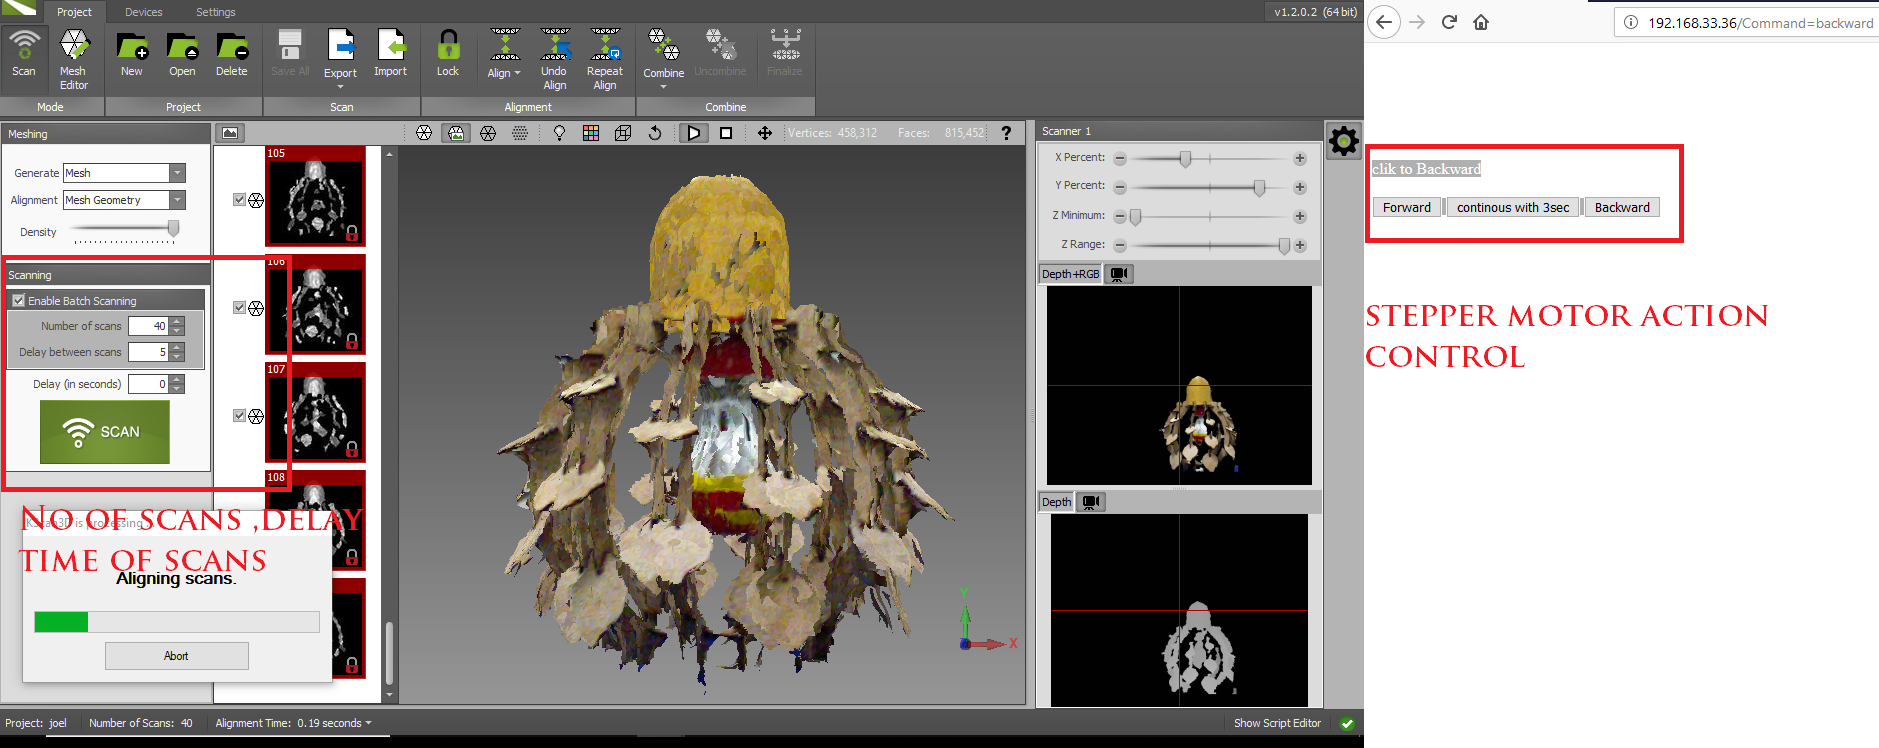Open the Generate Mesh dropdown
The image size is (1879, 748).
click(177, 173)
